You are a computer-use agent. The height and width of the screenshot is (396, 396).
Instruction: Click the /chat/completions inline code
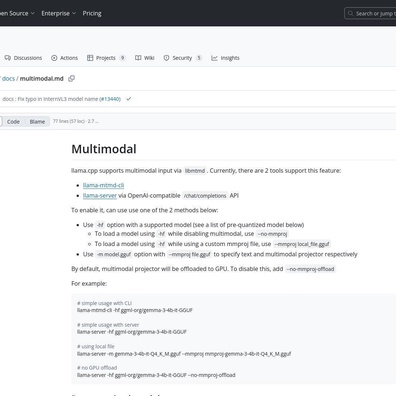(x=205, y=196)
